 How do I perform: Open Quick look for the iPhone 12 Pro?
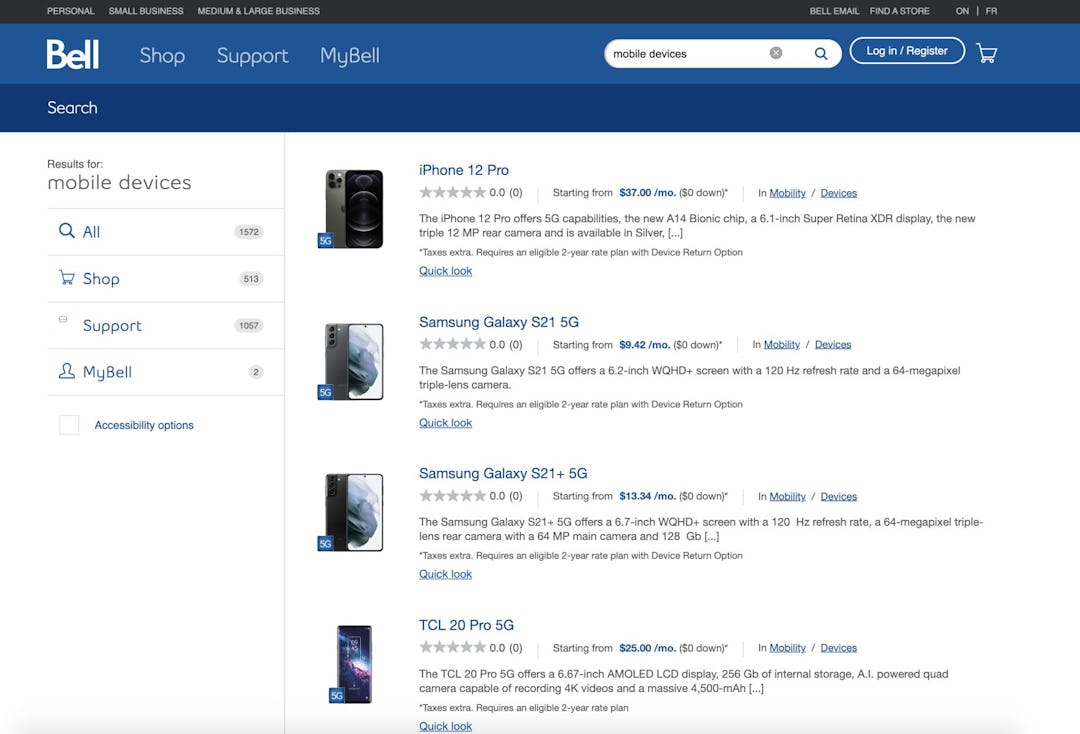pos(444,270)
